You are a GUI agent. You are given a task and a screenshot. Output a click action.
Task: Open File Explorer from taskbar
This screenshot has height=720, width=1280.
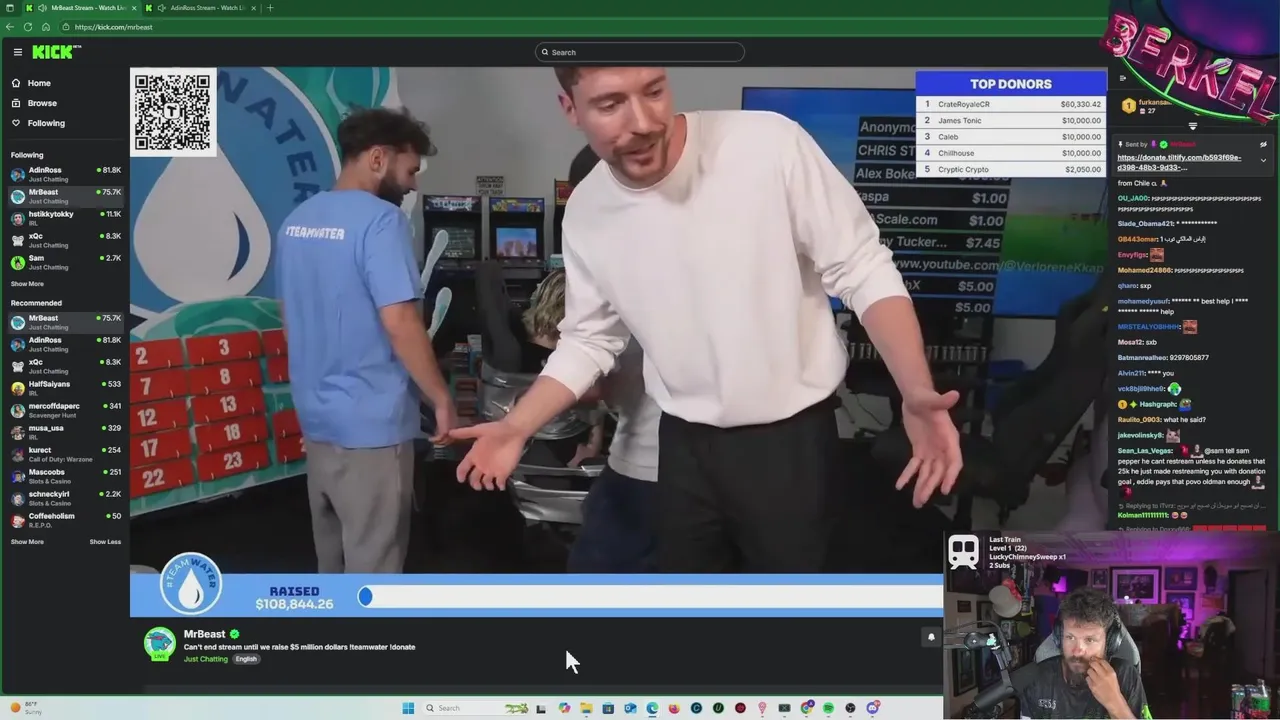(x=586, y=708)
